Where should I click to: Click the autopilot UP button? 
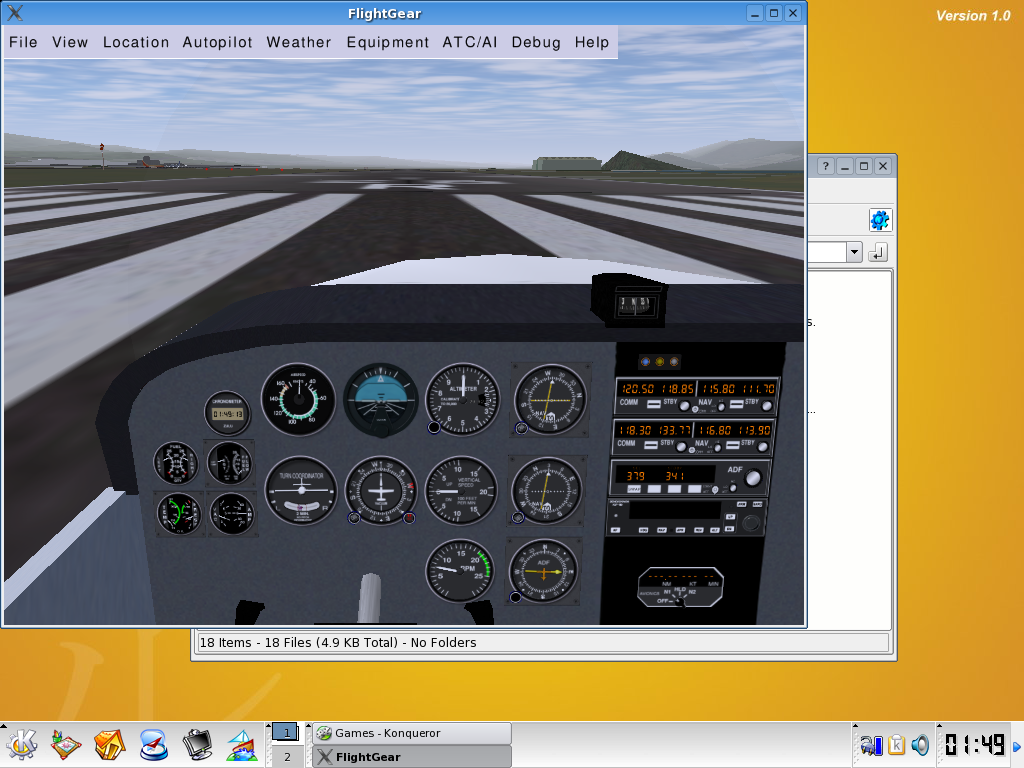pyautogui.click(x=730, y=517)
